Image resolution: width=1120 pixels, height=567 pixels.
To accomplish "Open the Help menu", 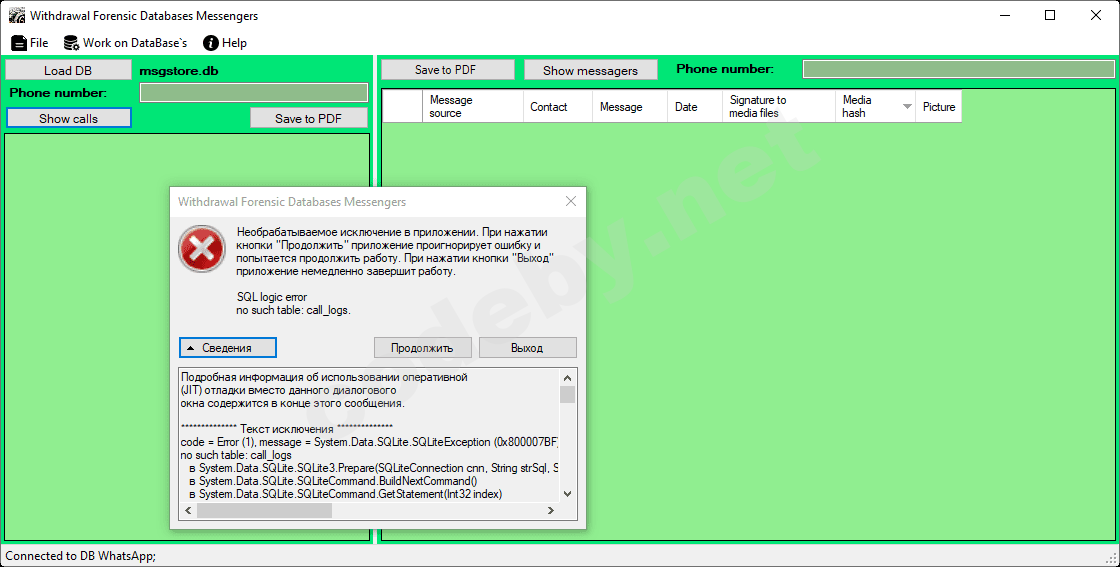I will [x=225, y=43].
